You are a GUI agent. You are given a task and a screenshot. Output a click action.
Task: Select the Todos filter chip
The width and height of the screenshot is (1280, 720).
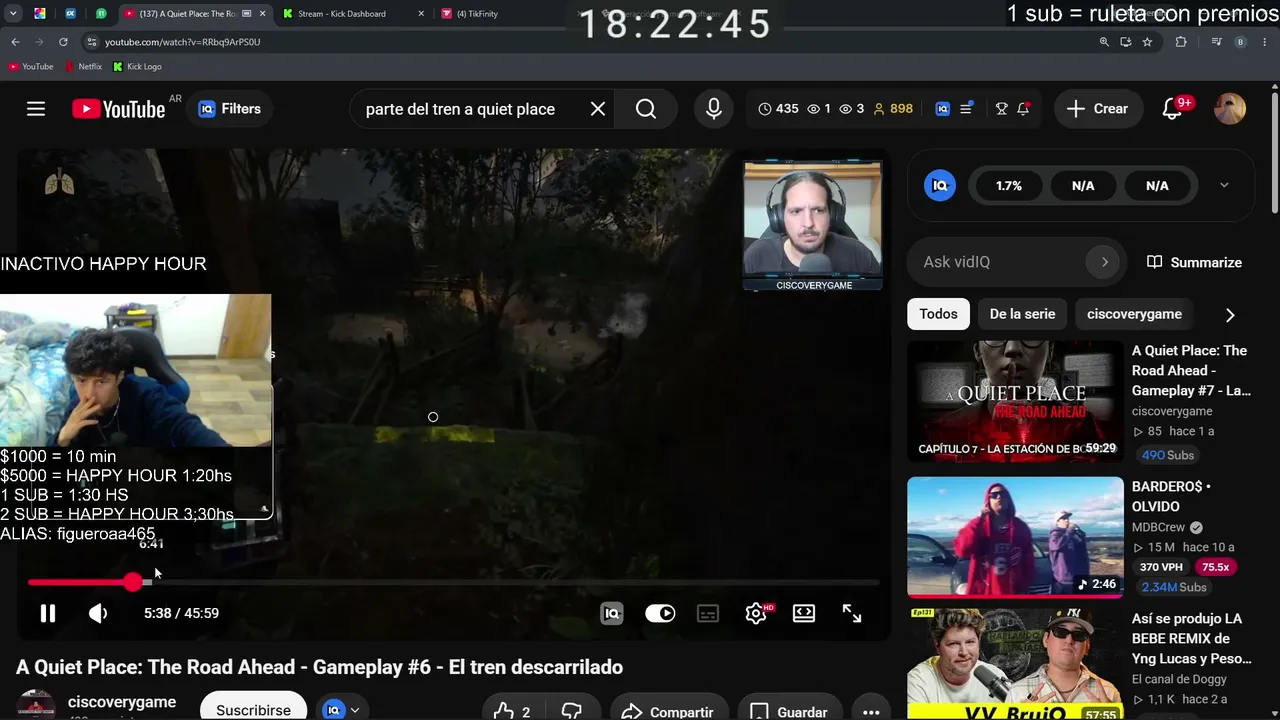point(938,314)
